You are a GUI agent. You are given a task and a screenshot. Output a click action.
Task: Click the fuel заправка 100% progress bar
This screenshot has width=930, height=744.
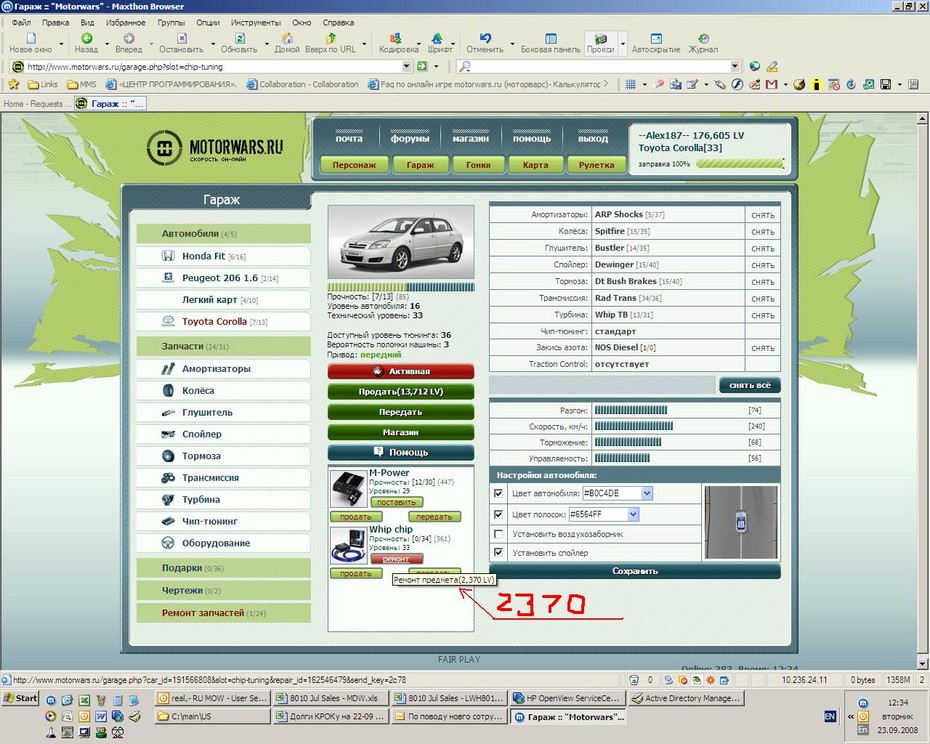click(740, 164)
